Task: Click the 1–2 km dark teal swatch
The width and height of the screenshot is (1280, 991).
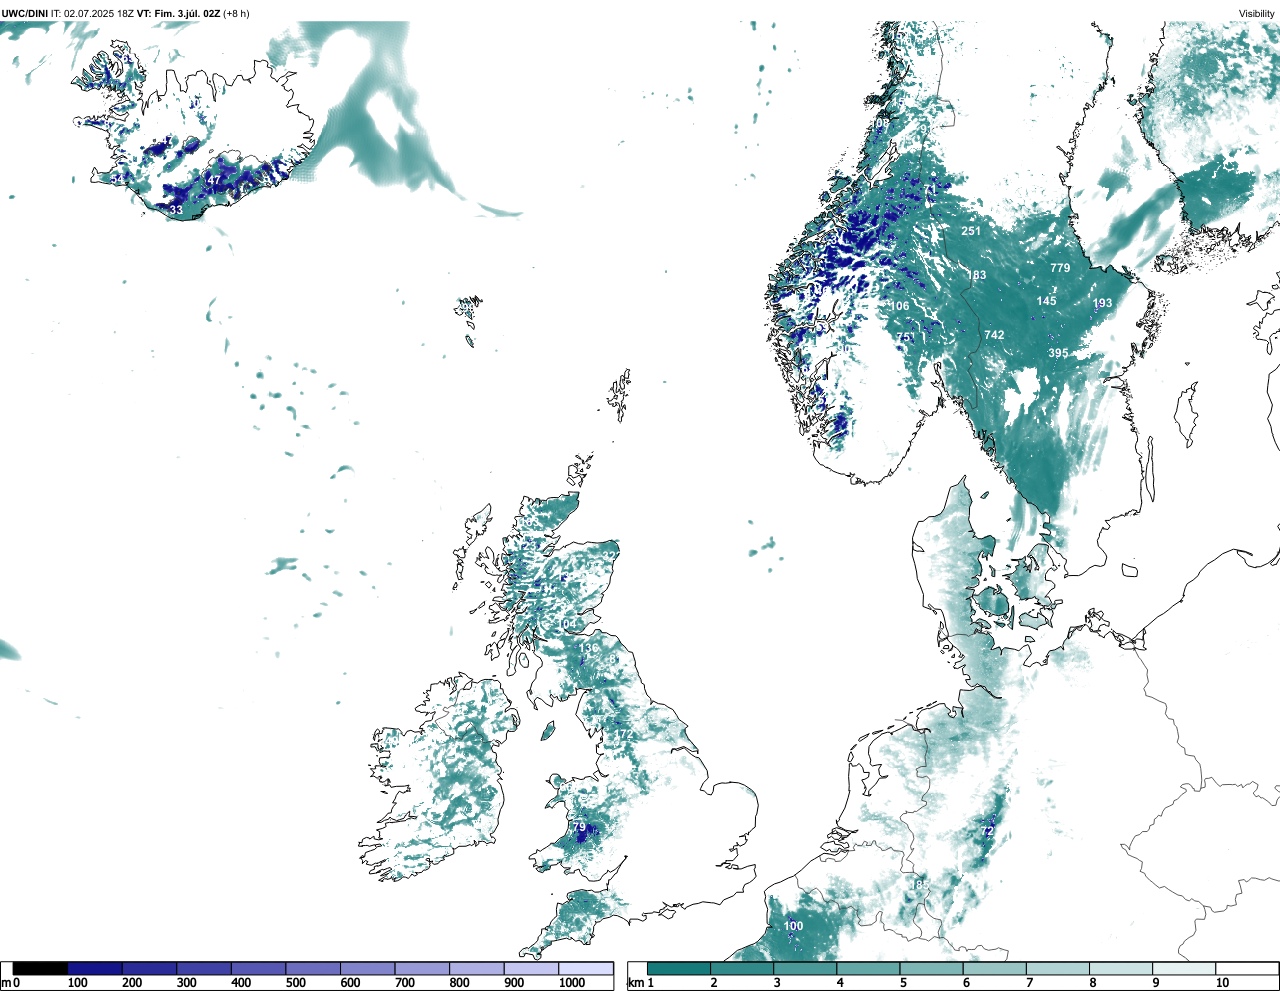Action: [679, 968]
